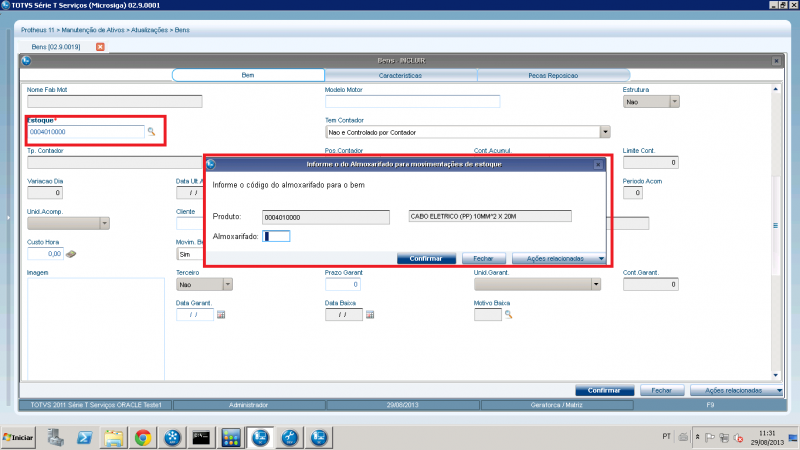
Task: Switch to the active TOTVS taskbar window
Action: [x=260, y=437]
